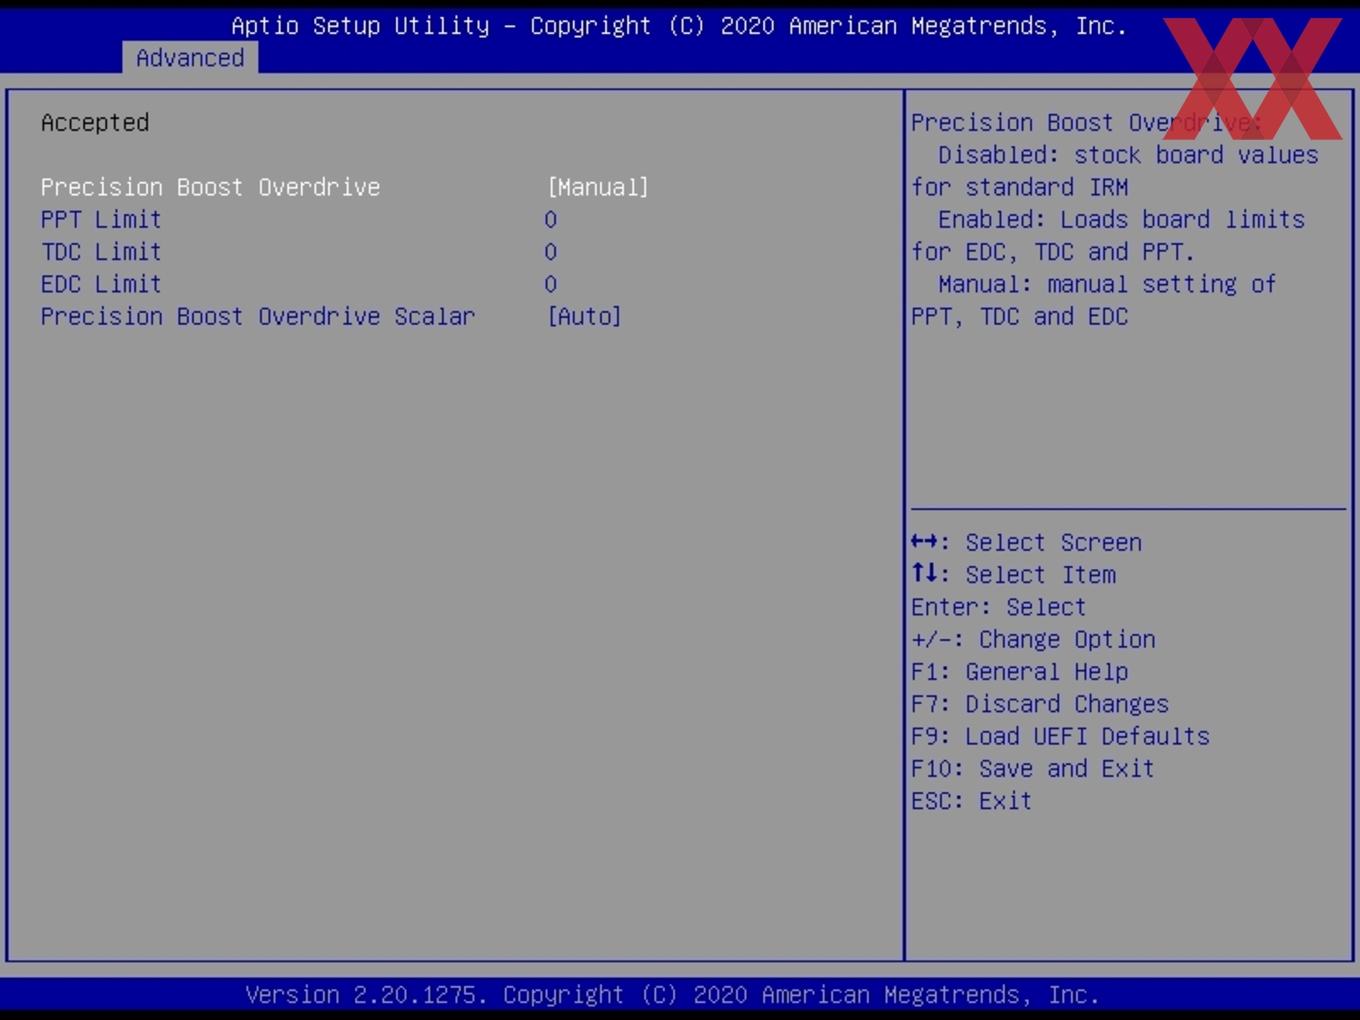Click the 'Enter: Select' key hint
Image resolution: width=1360 pixels, height=1020 pixels.
point(998,607)
